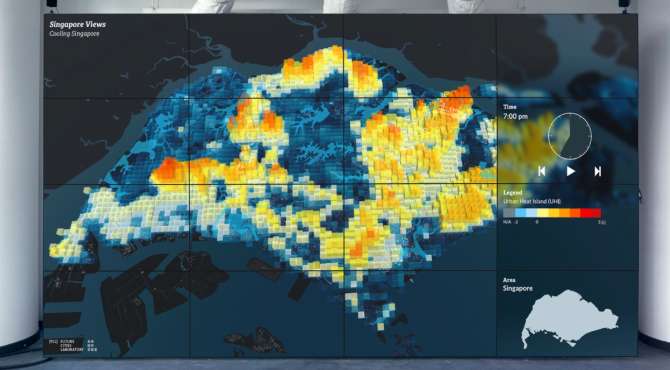Start playback of the time animation
The height and width of the screenshot is (370, 670).
[570, 171]
